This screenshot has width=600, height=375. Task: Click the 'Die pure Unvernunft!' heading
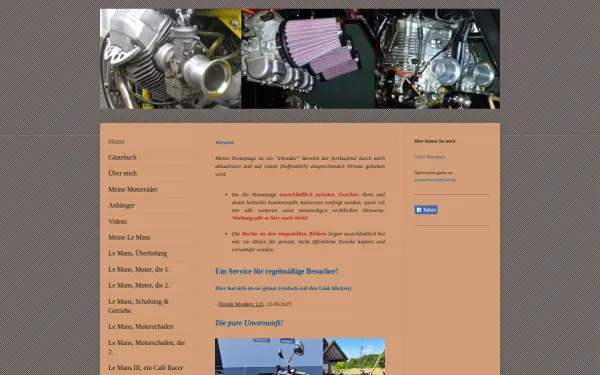coord(249,323)
